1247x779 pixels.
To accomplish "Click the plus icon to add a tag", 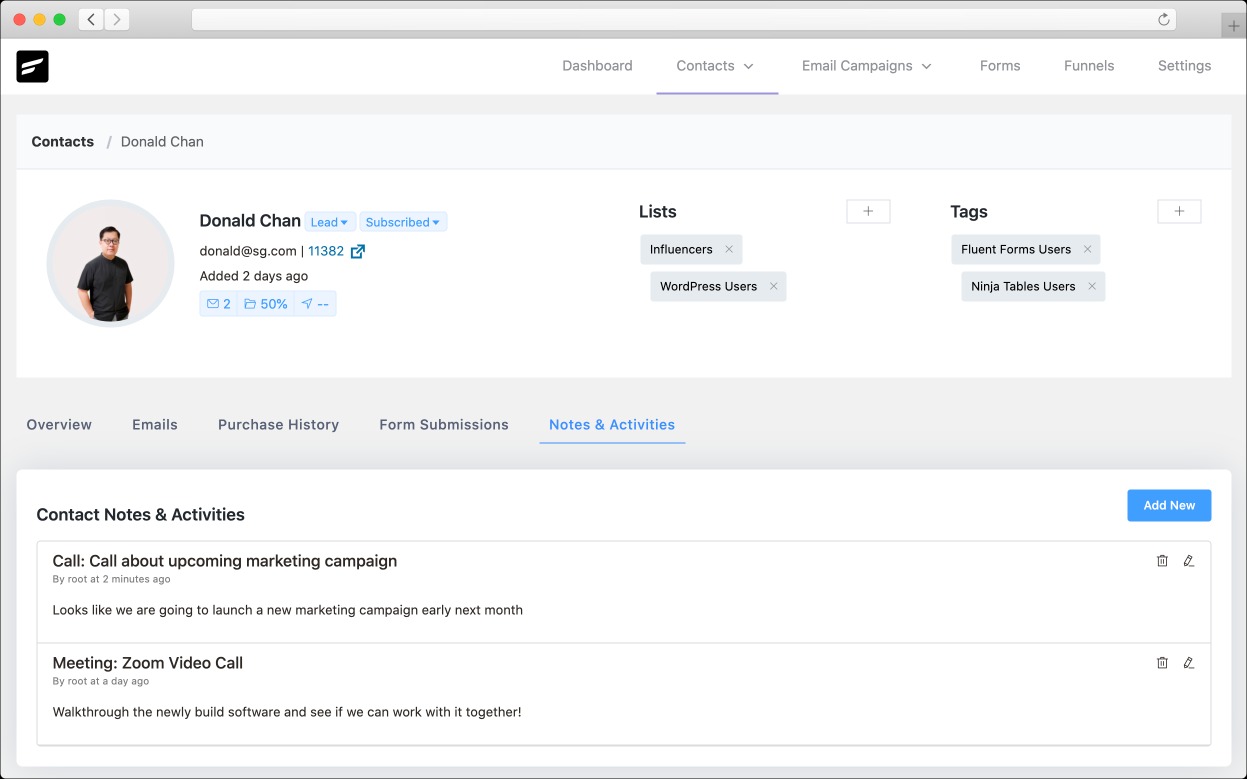I will coord(1179,211).
